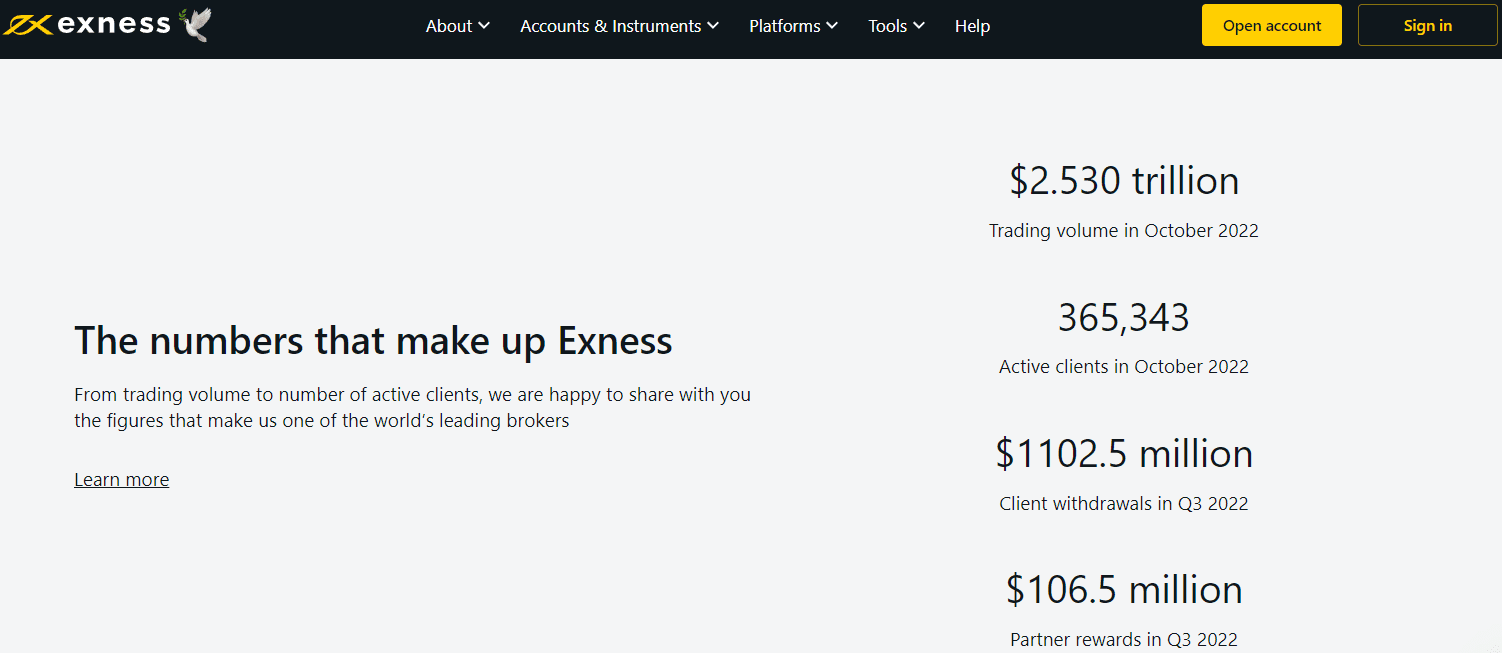Click the Sign in button

click(x=1427, y=24)
